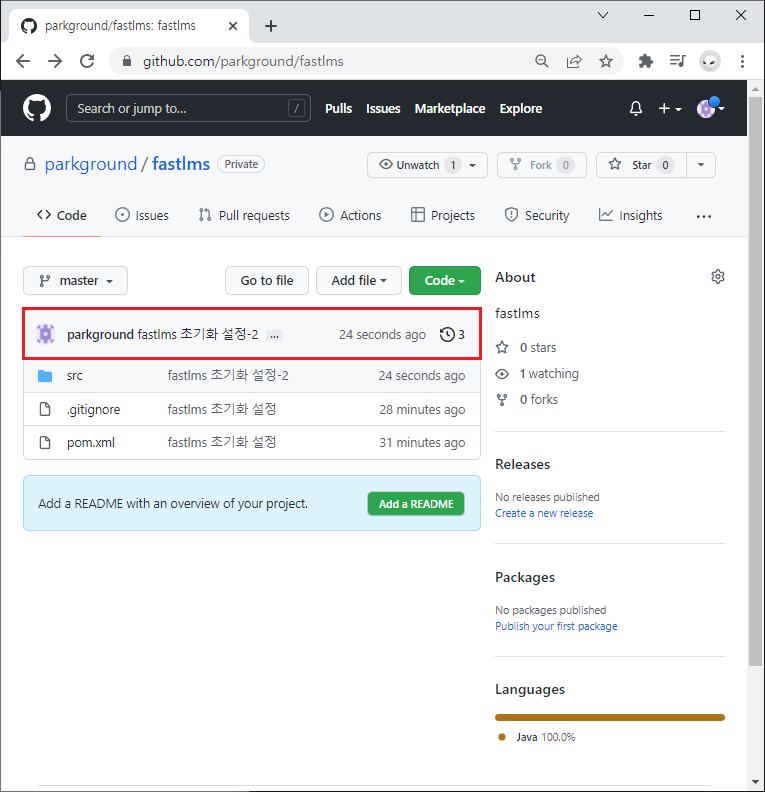This screenshot has width=765, height=792.
Task: Open Issues in the top navigation
Action: click(383, 109)
